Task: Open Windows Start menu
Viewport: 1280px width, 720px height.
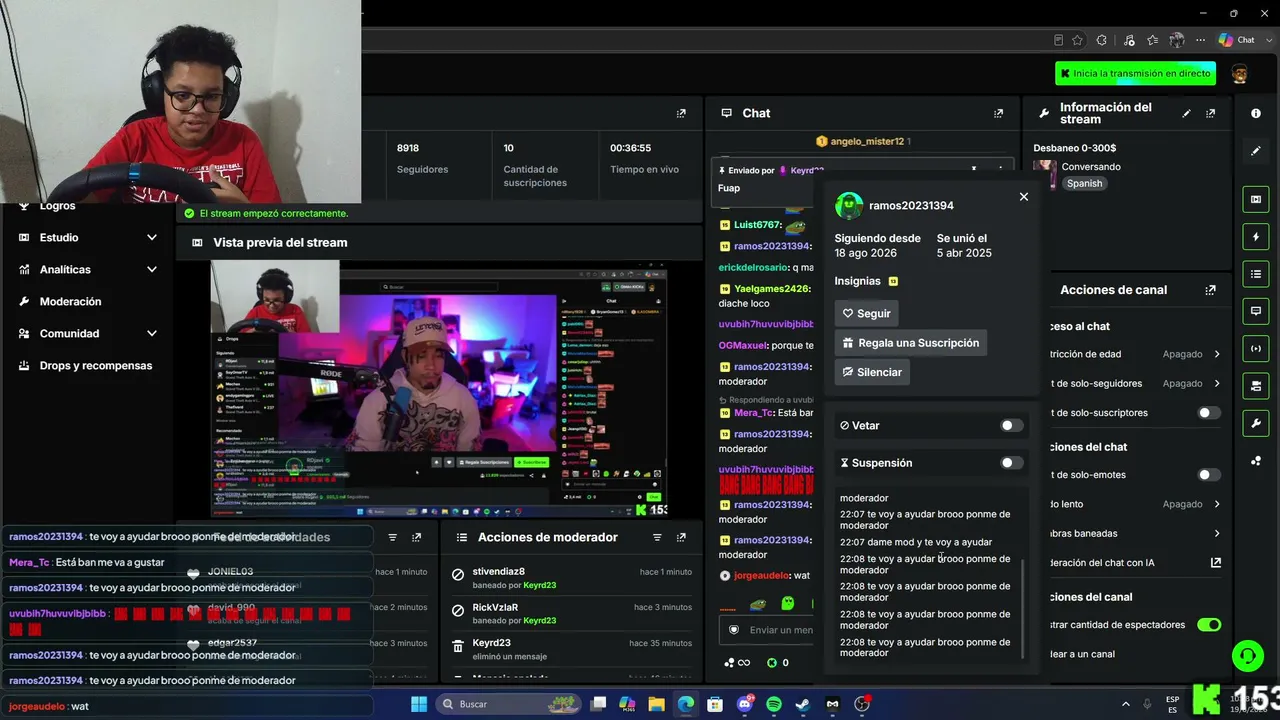Action: tap(419, 704)
